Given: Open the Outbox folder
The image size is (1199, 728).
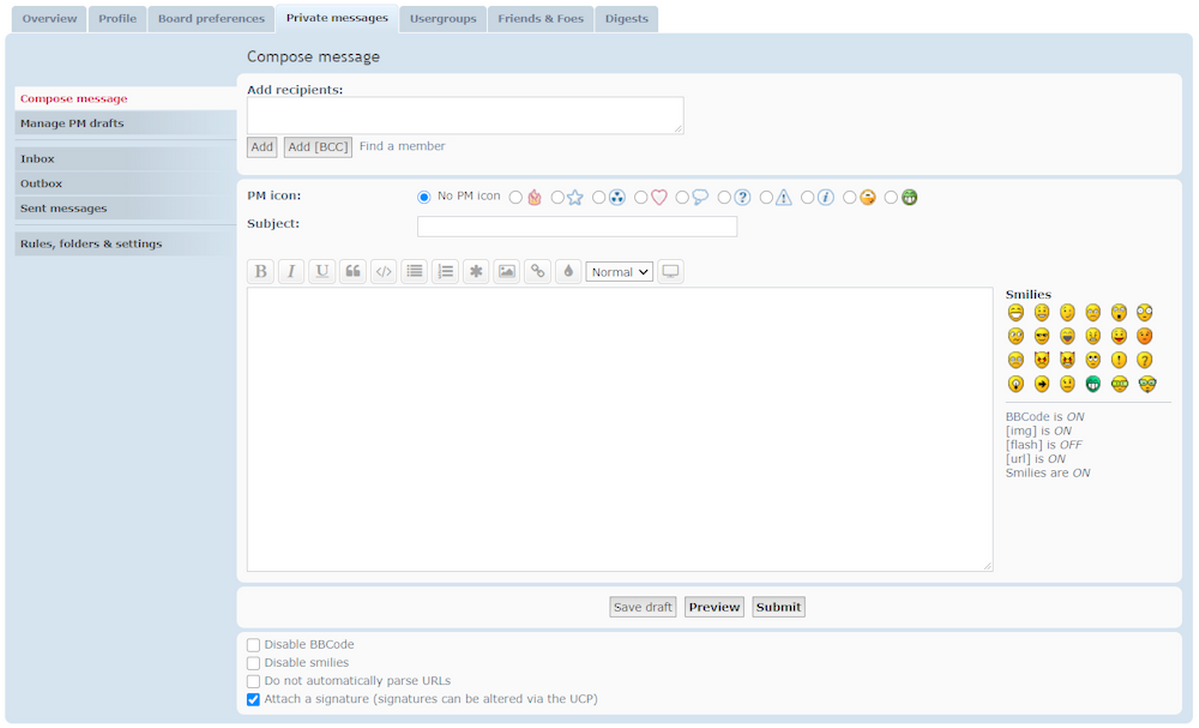Looking at the screenshot, I should (125, 184).
